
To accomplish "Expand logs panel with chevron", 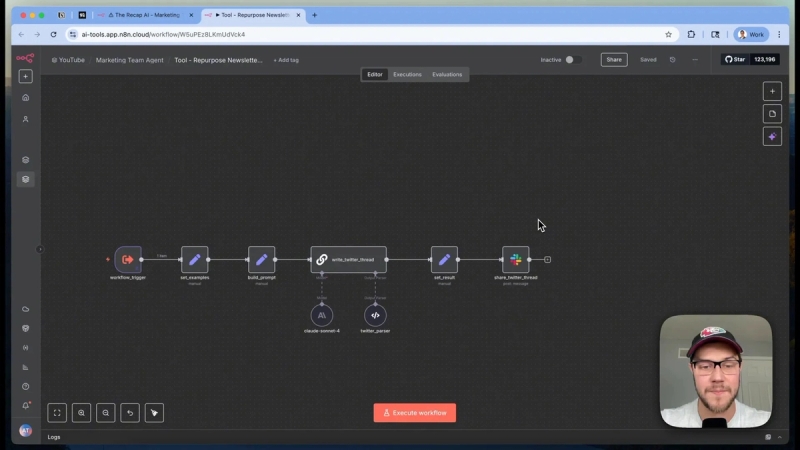I will tap(780, 437).
